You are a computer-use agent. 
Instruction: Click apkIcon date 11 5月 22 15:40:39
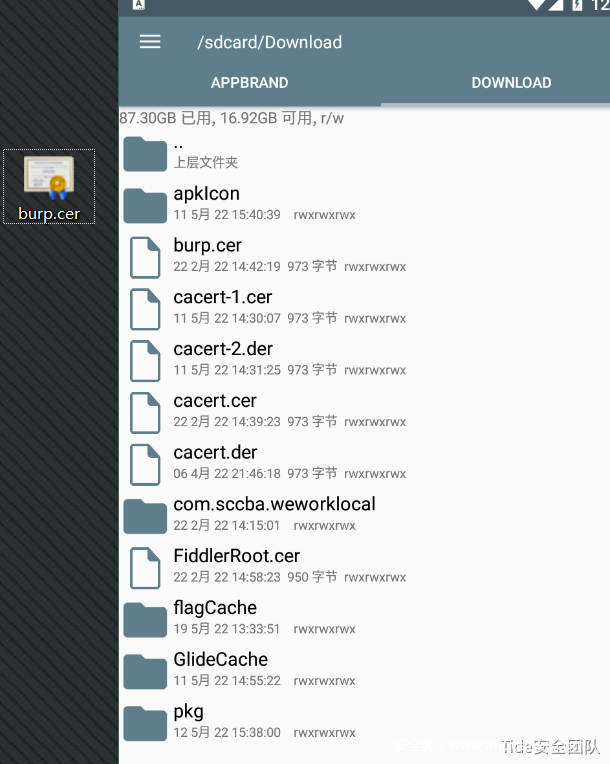click(227, 215)
